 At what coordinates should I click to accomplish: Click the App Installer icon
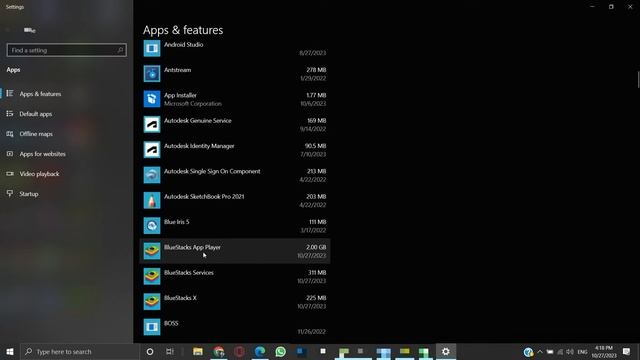pos(152,99)
